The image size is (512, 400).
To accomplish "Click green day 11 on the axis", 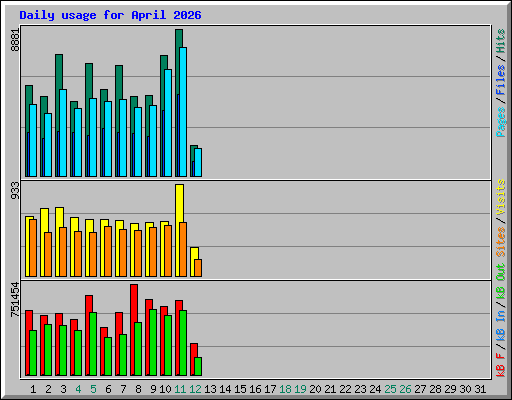I will [x=180, y=389].
